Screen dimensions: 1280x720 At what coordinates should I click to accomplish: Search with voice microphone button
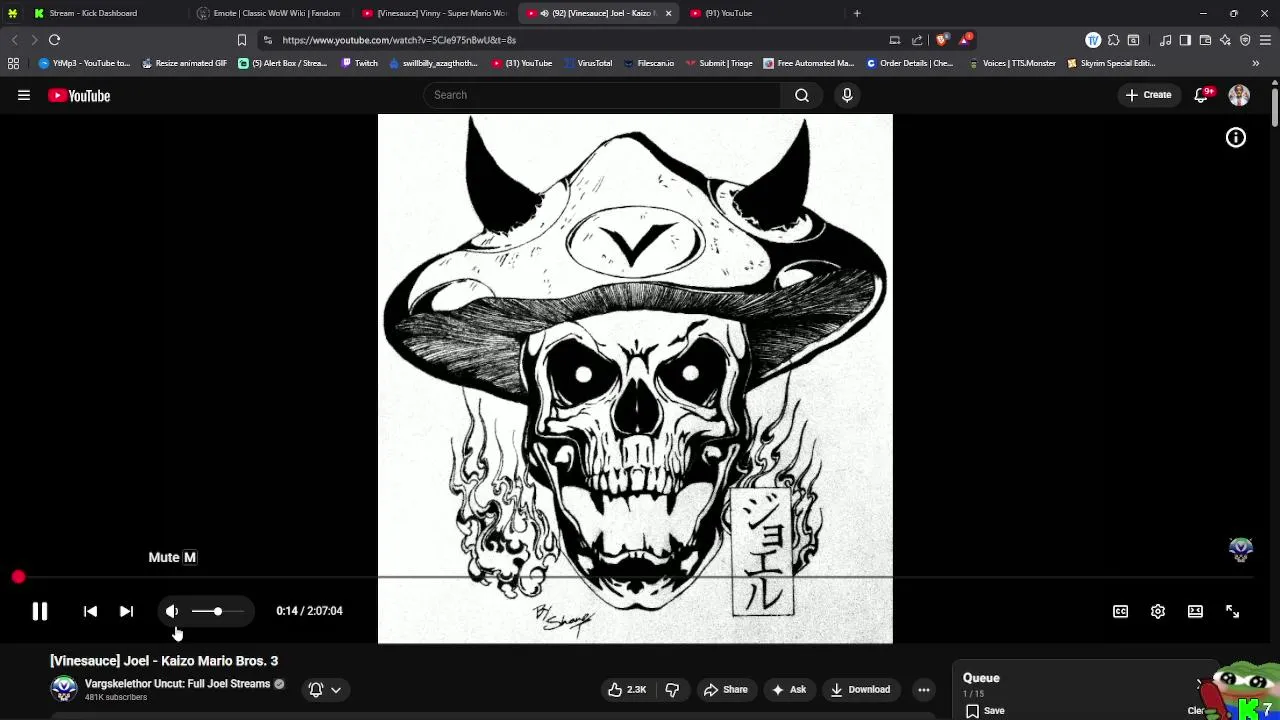coord(847,95)
